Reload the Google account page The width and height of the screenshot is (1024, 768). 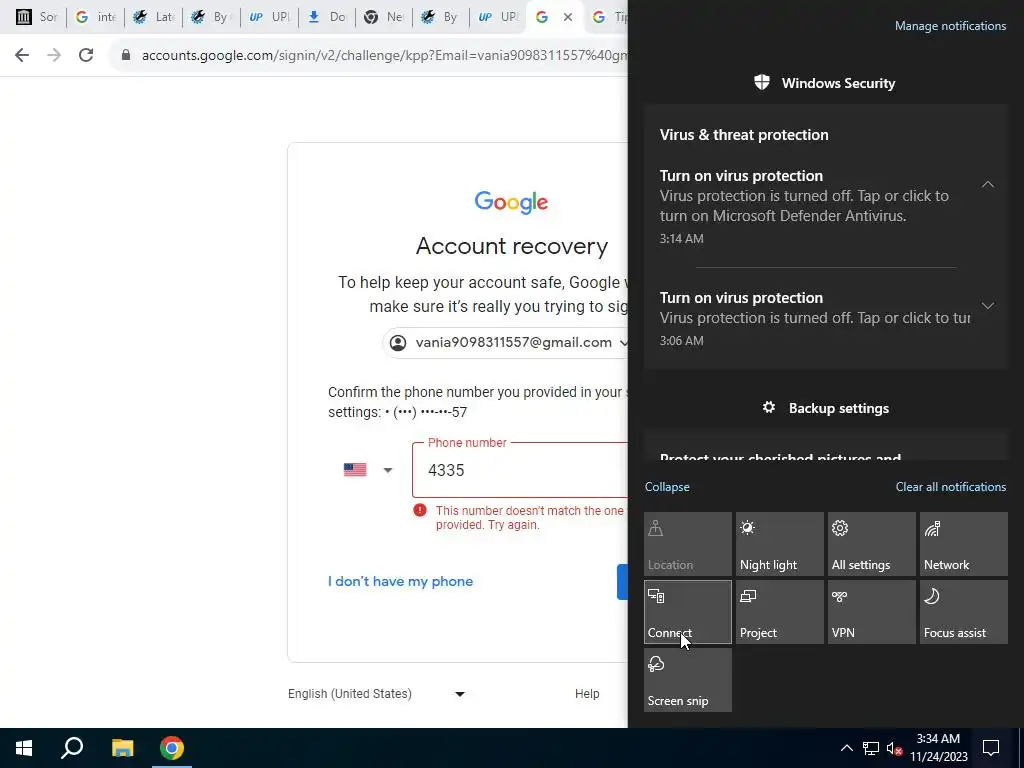coord(86,55)
